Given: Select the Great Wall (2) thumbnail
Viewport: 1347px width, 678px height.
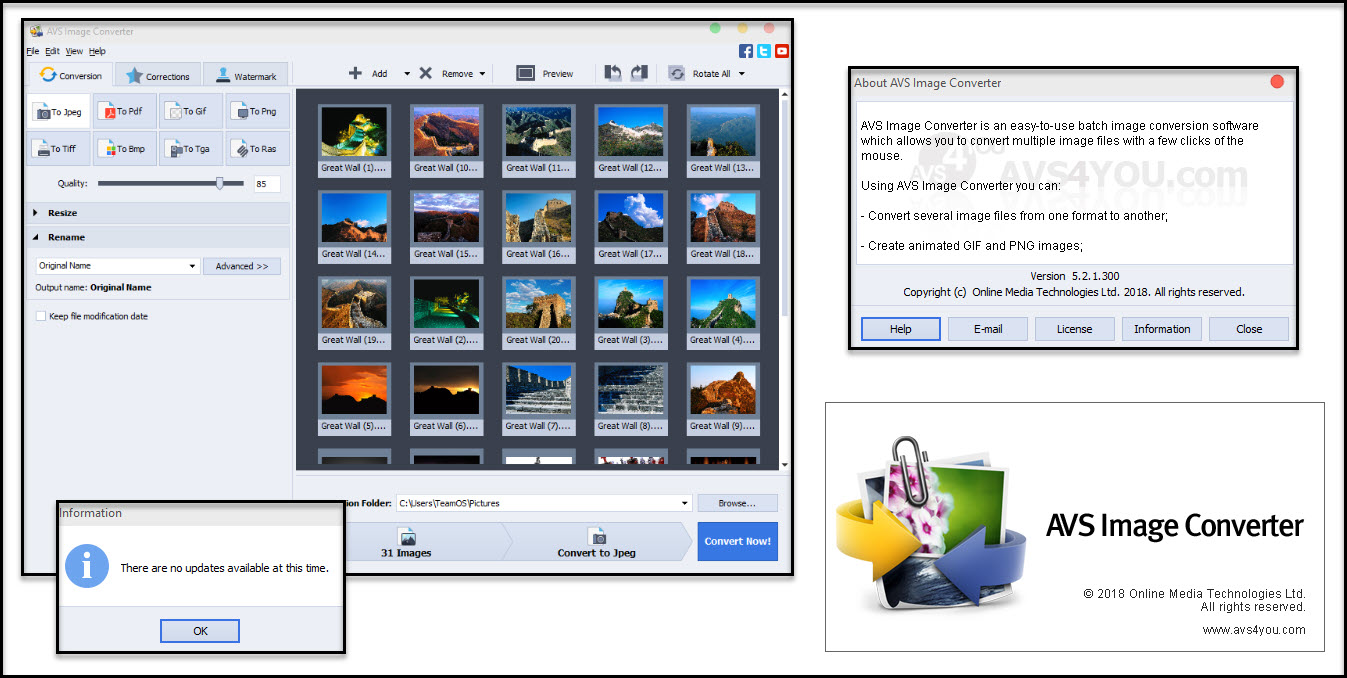Looking at the screenshot, I should click(x=447, y=312).
